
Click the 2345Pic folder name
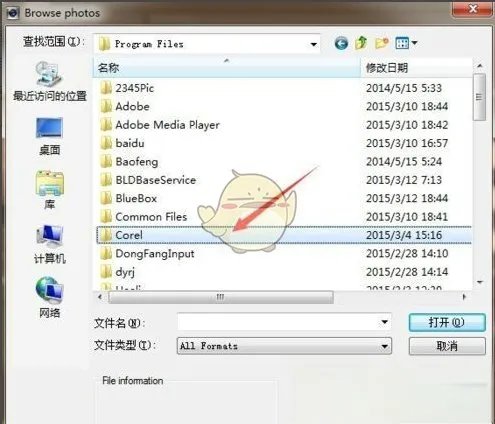pyautogui.click(x=135, y=88)
